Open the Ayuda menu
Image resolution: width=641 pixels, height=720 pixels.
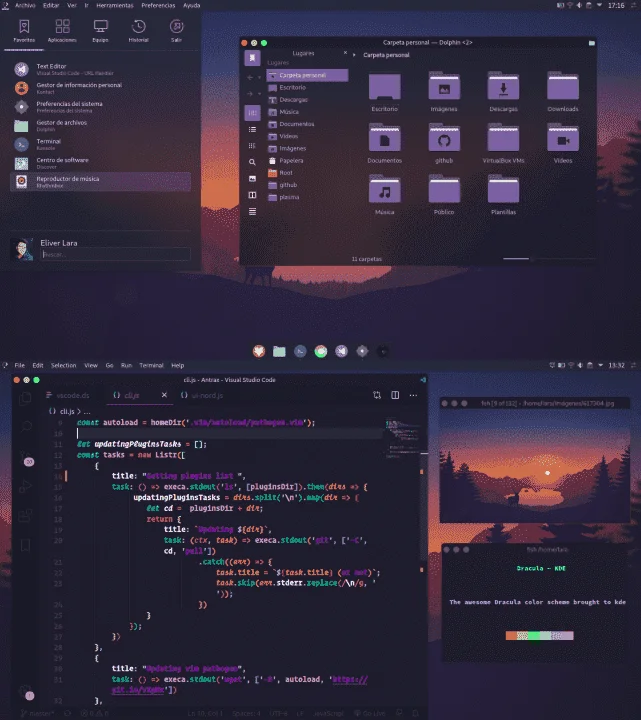coord(191,6)
